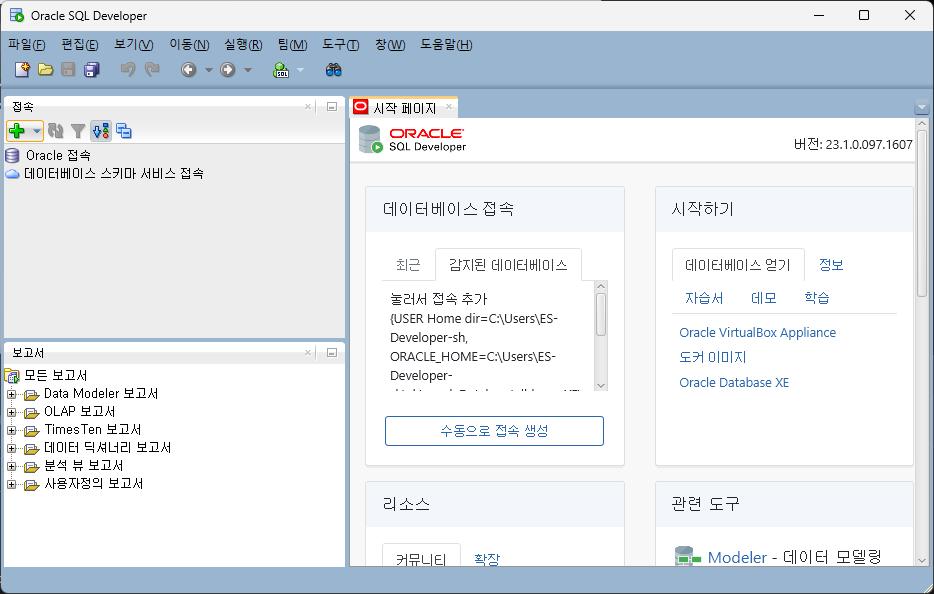Open the Modeler link
Image resolution: width=934 pixels, height=594 pixels.
point(737,557)
